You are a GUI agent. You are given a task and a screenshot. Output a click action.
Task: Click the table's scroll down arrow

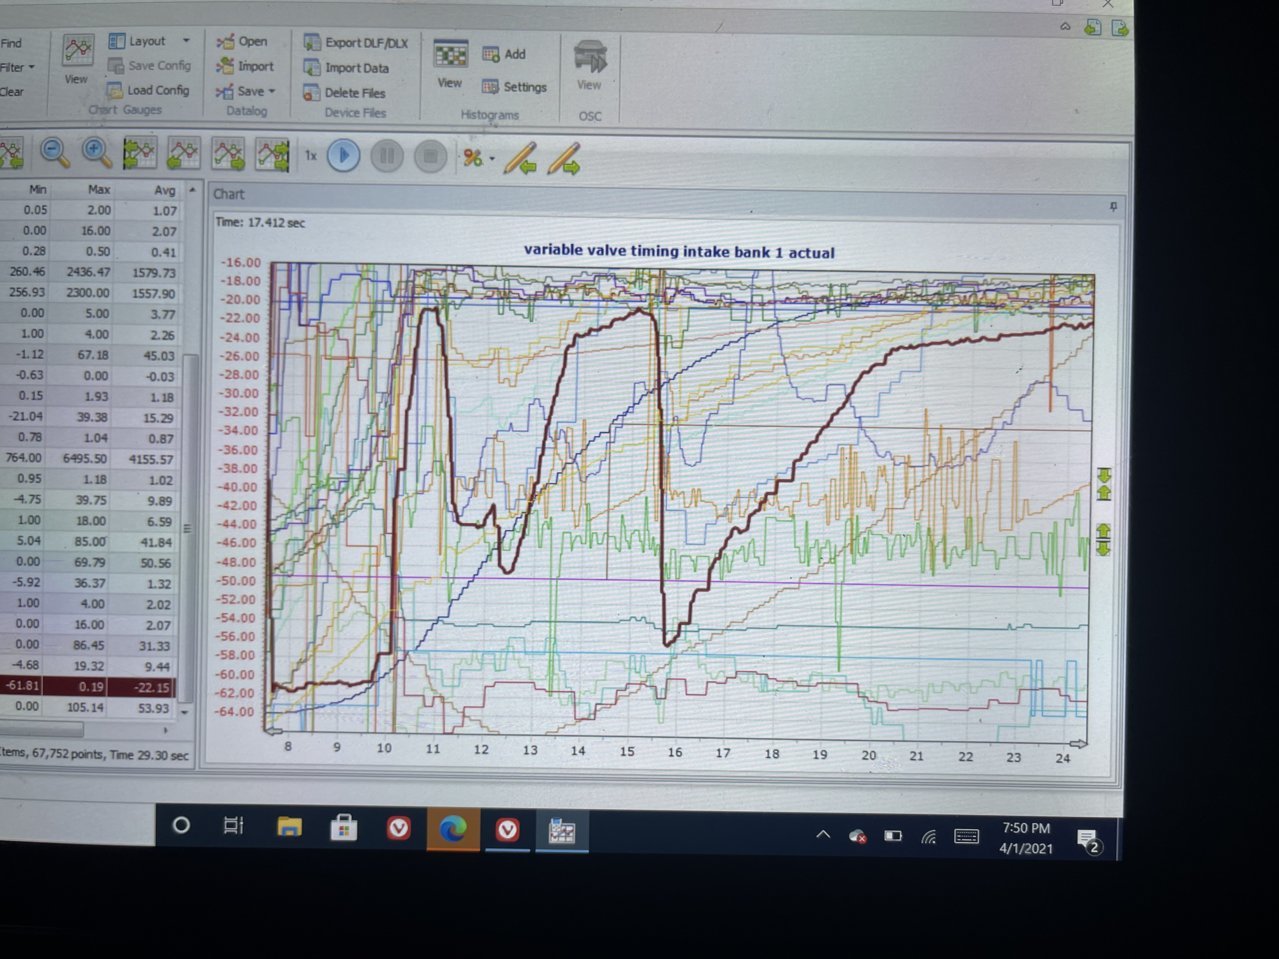point(186,713)
